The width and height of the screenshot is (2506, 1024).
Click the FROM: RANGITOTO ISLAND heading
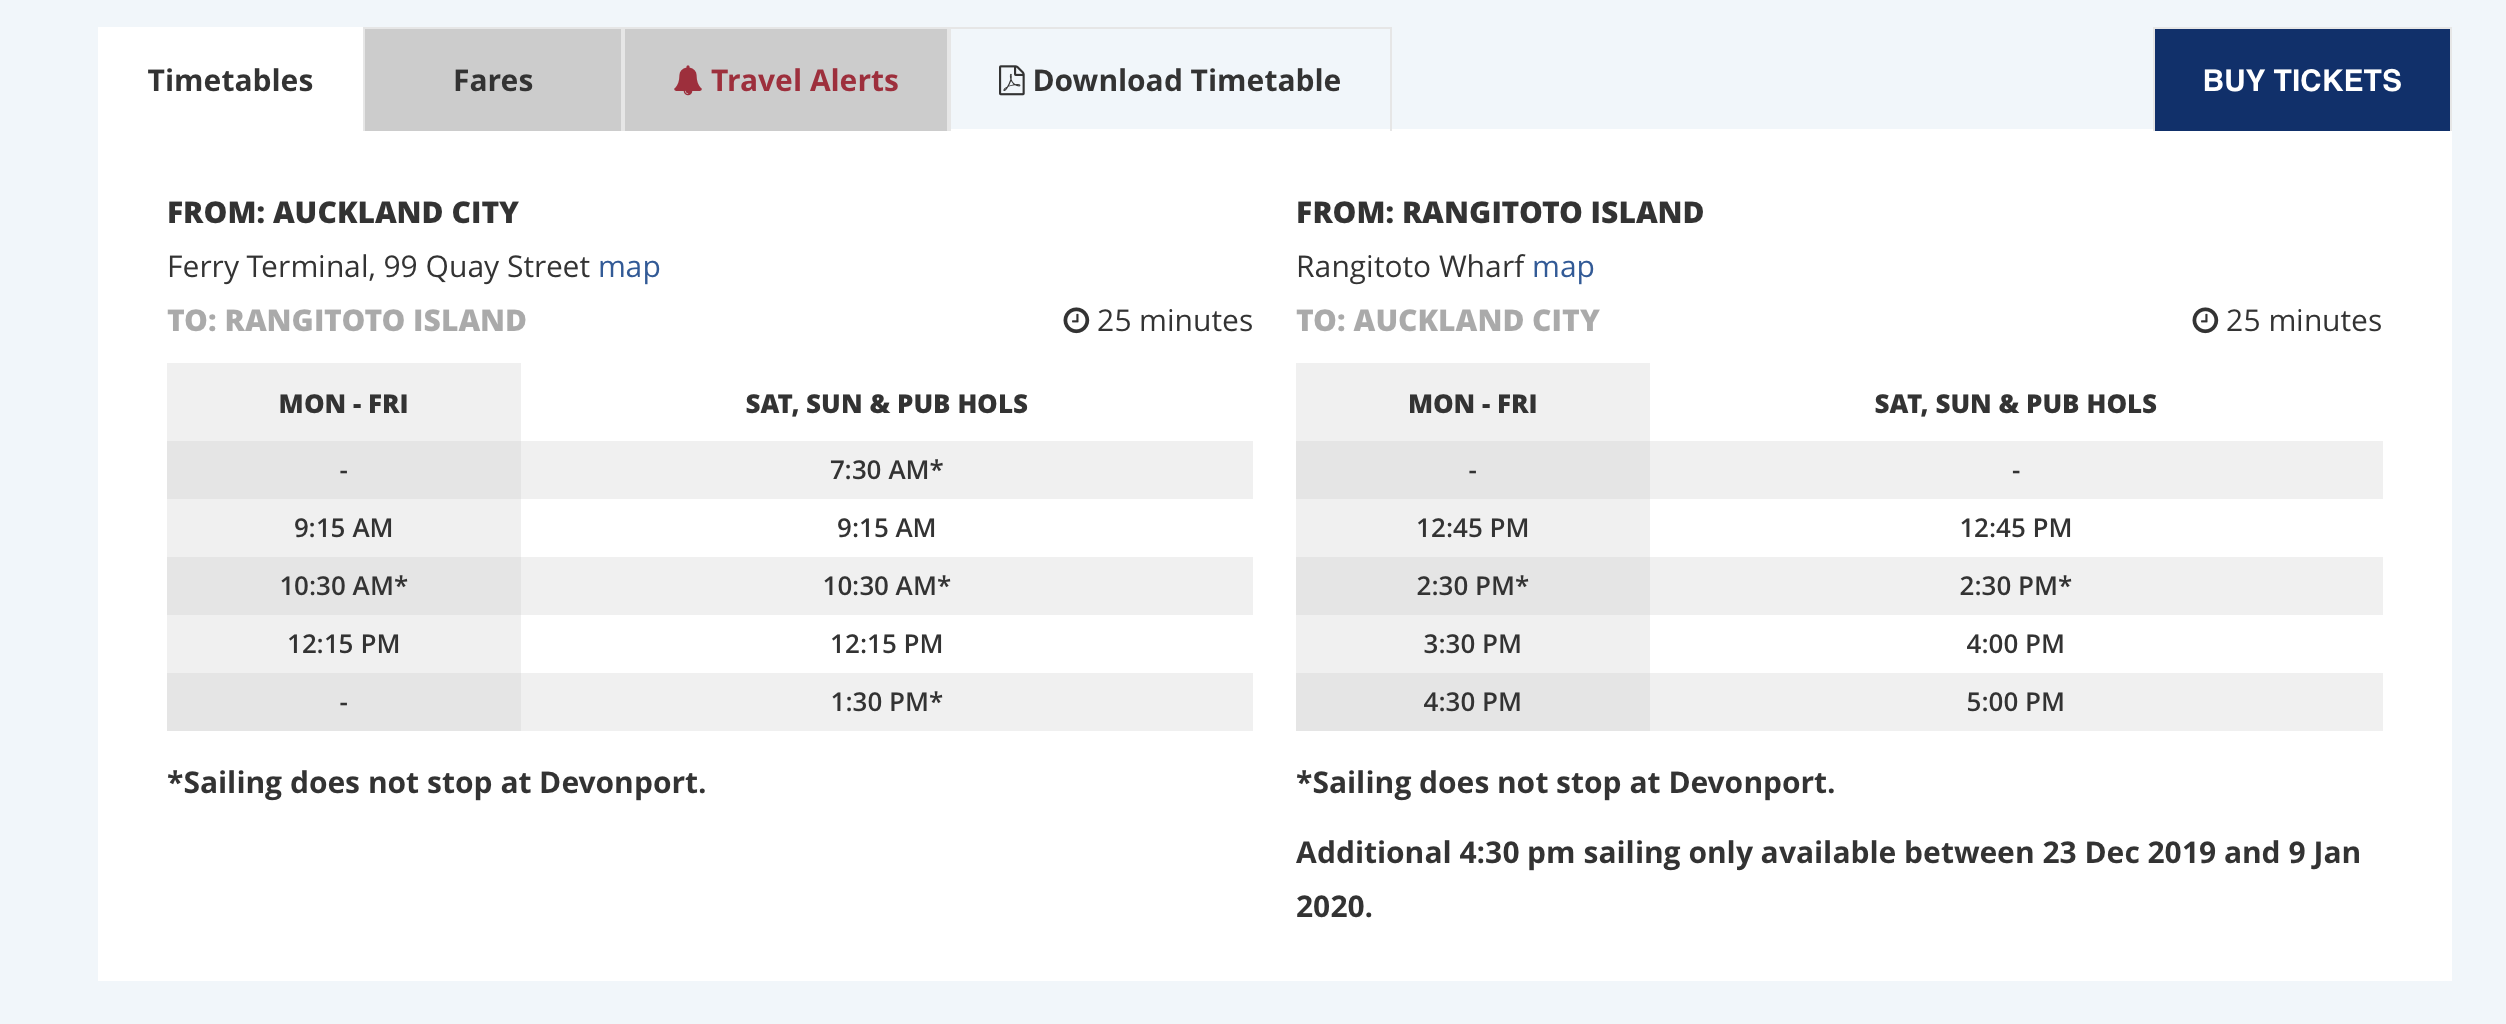coord(1499,213)
